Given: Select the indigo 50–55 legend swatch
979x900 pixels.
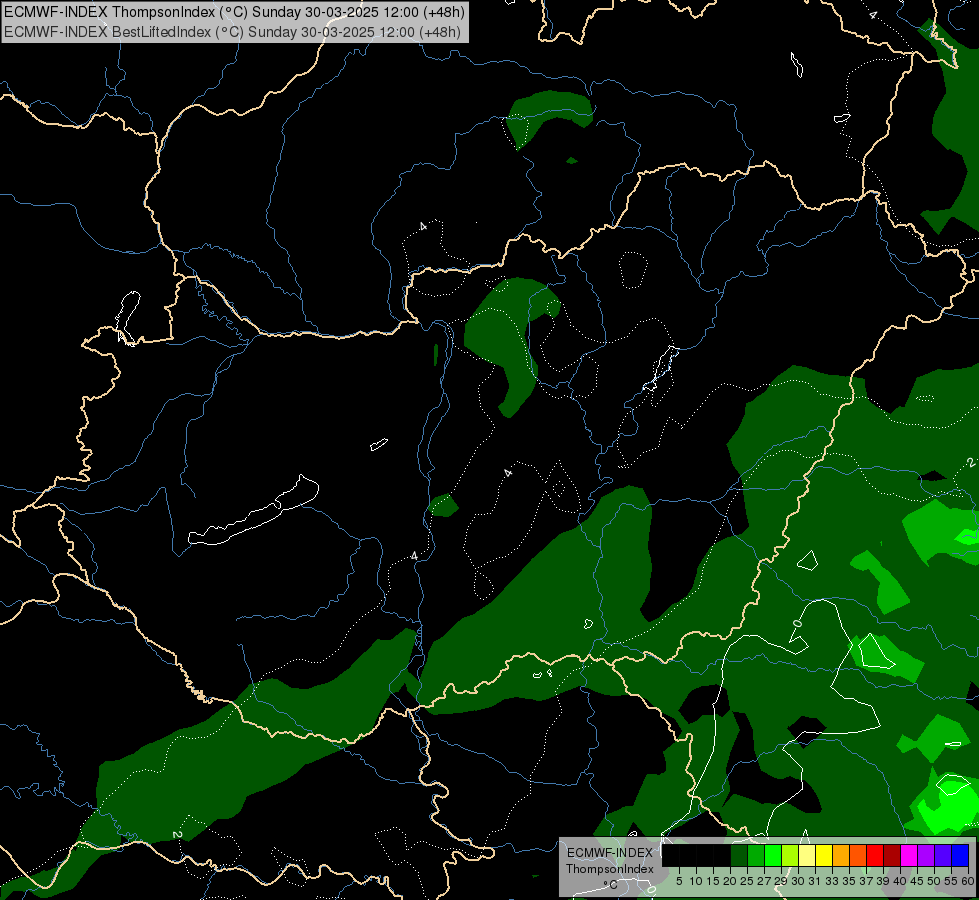Looking at the screenshot, I should (943, 855).
